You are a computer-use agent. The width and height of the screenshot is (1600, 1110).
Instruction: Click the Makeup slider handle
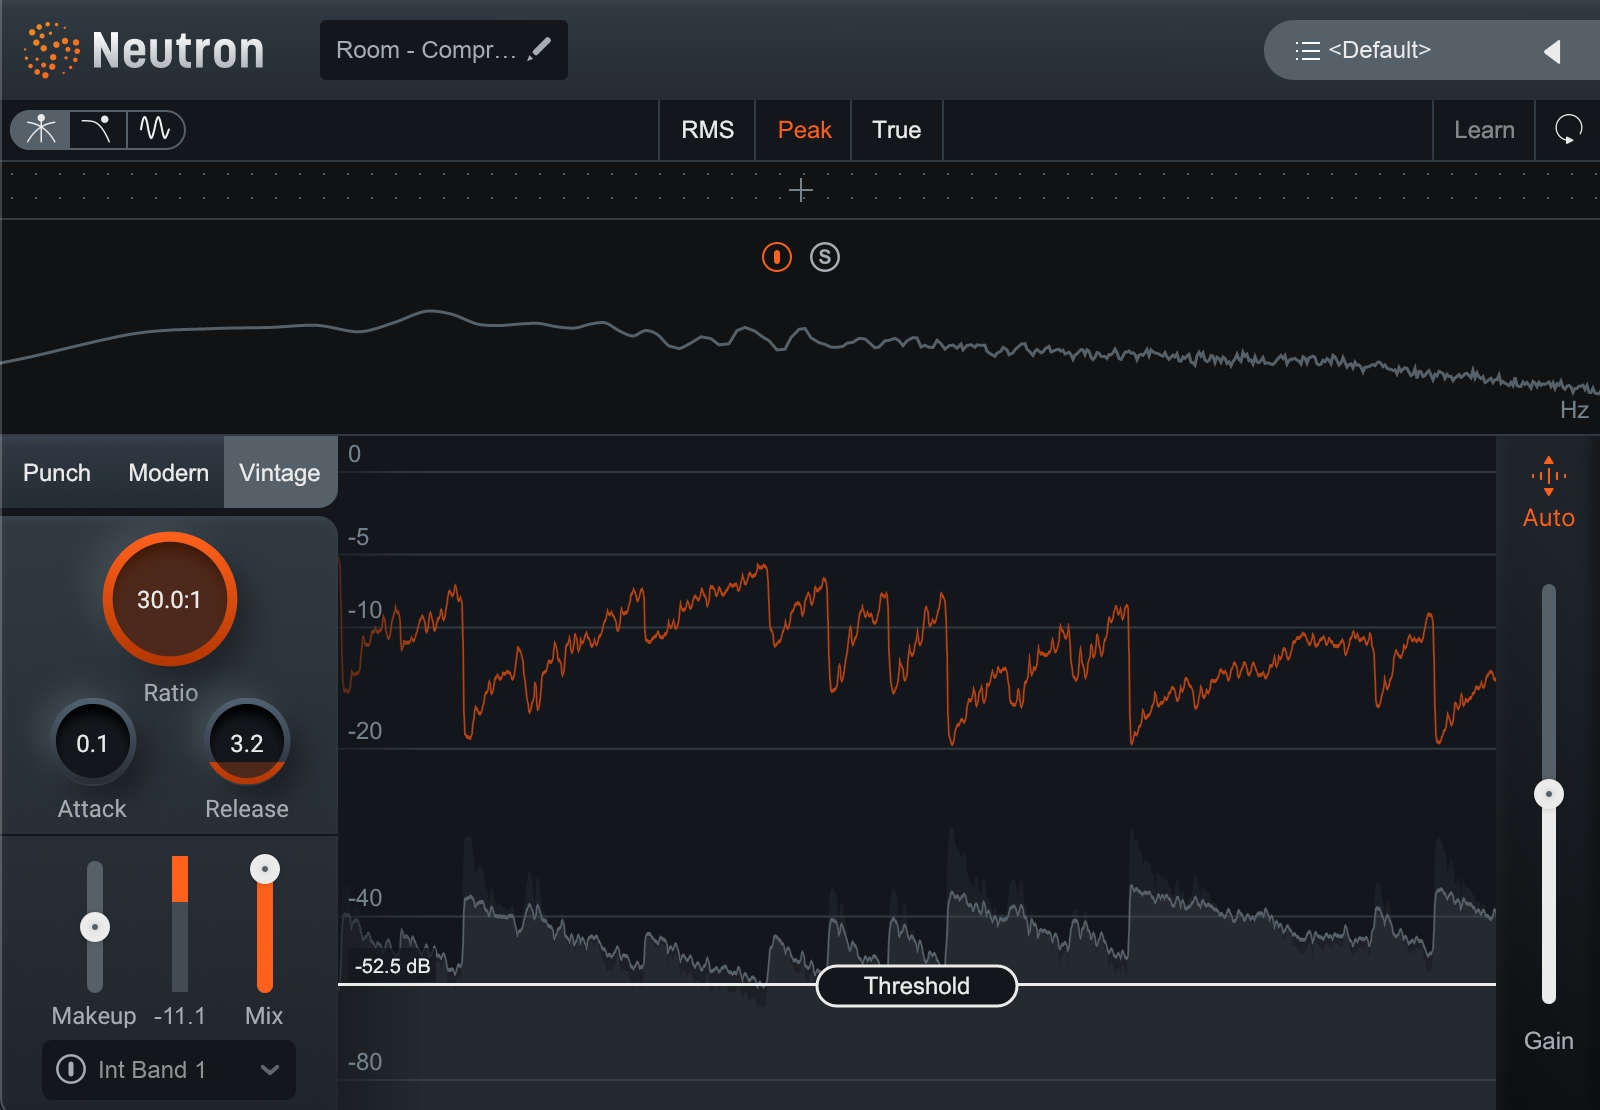[95, 927]
